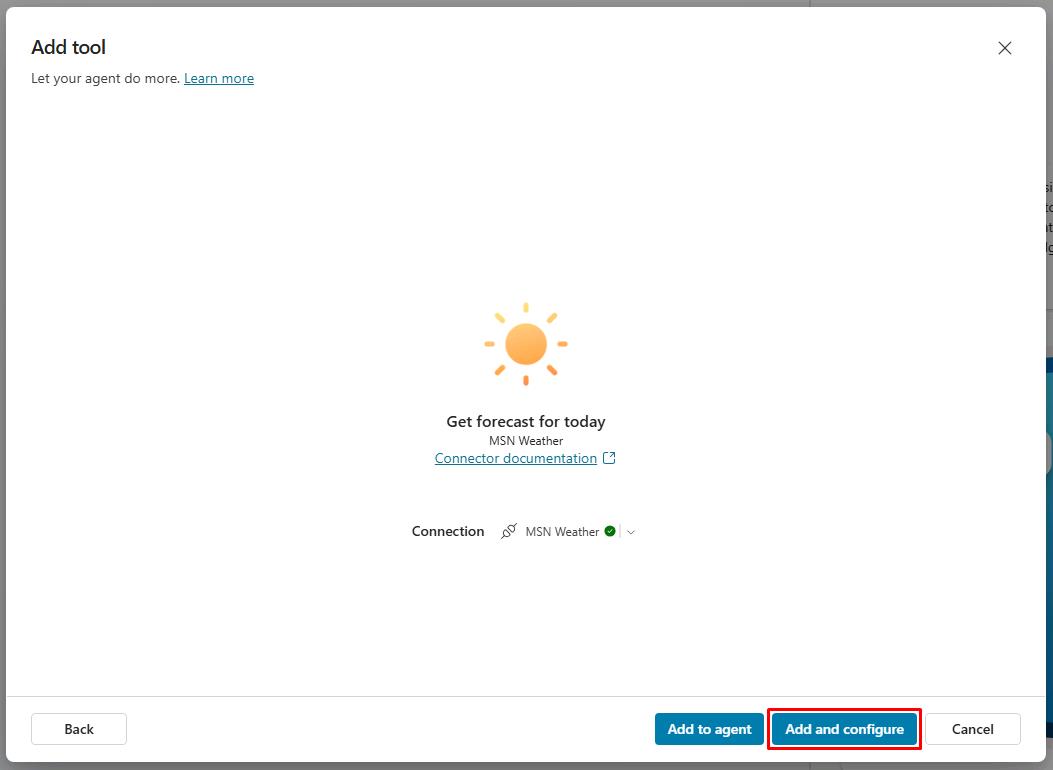This screenshot has width=1053, height=770.
Task: Close the Add tool dialog with X
Action: click(x=1005, y=48)
